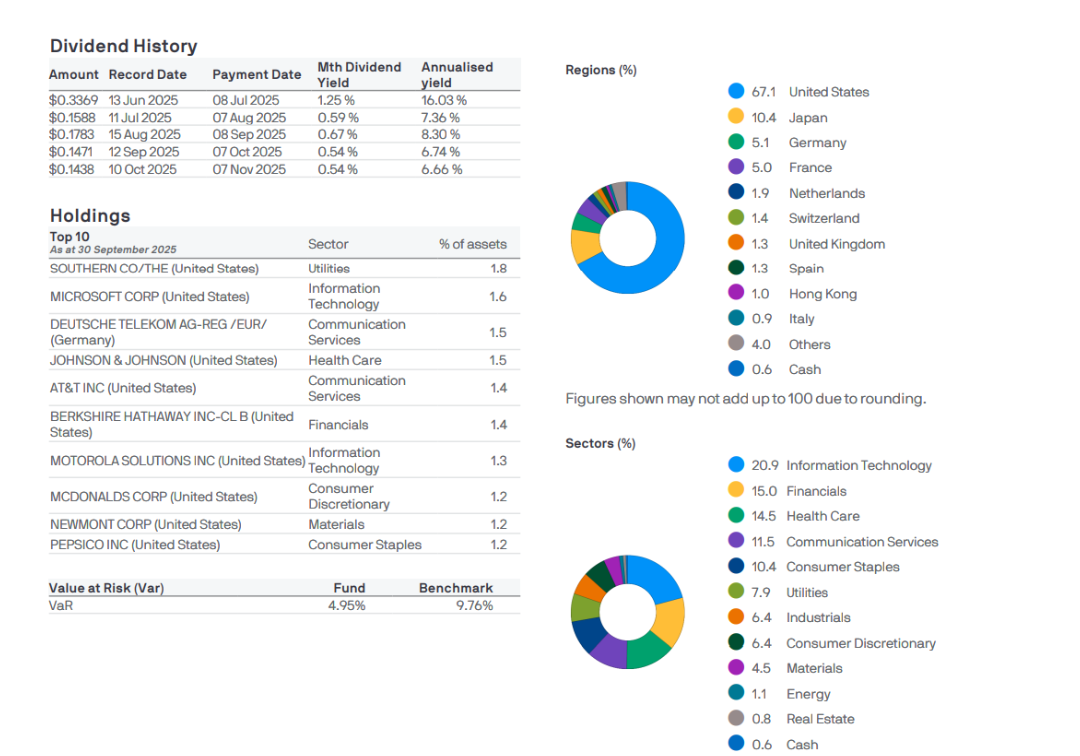Select the % of assets column header

[472, 244]
